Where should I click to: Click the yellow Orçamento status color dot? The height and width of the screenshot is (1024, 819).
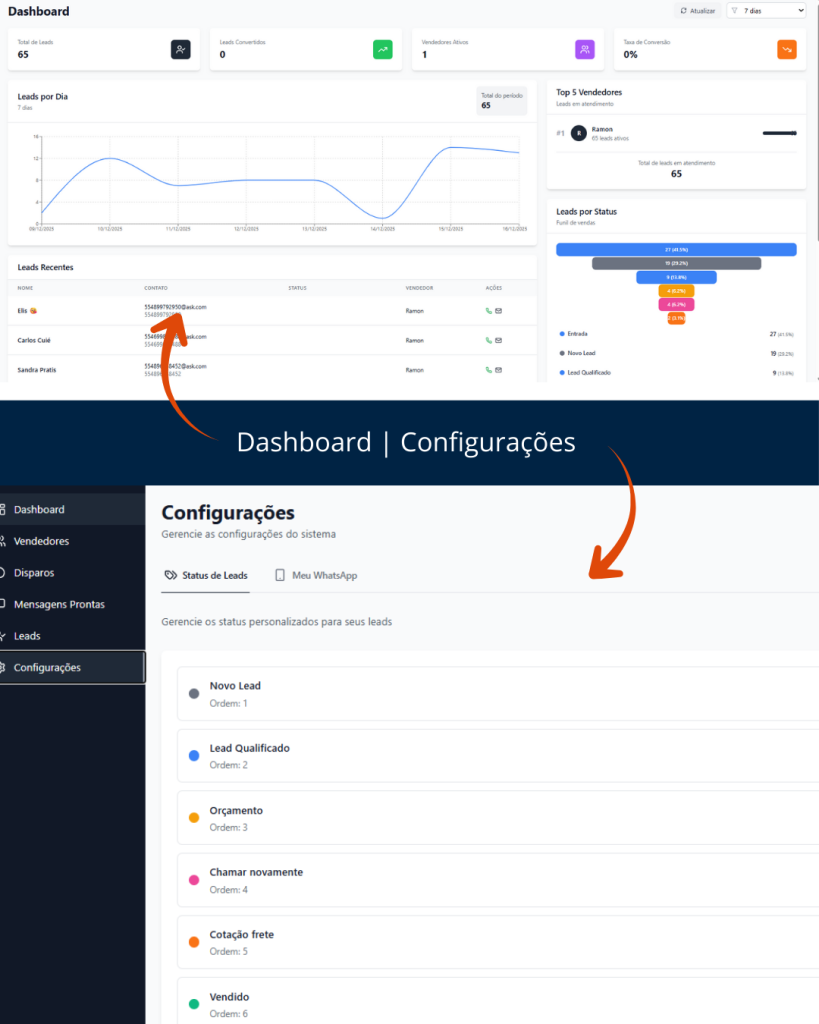(194, 818)
